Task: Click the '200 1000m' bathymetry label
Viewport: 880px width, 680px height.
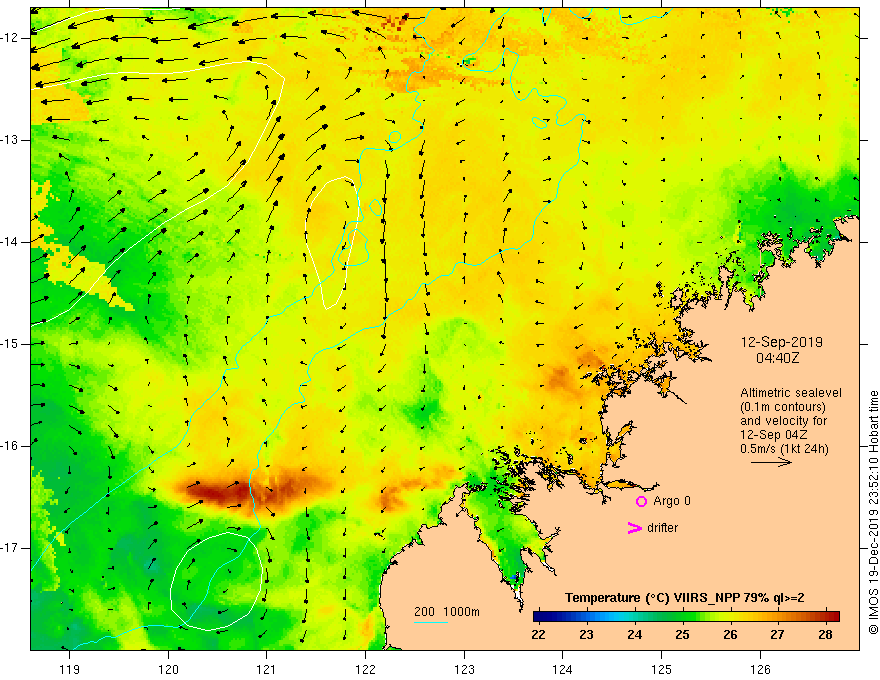Action: click(447, 612)
